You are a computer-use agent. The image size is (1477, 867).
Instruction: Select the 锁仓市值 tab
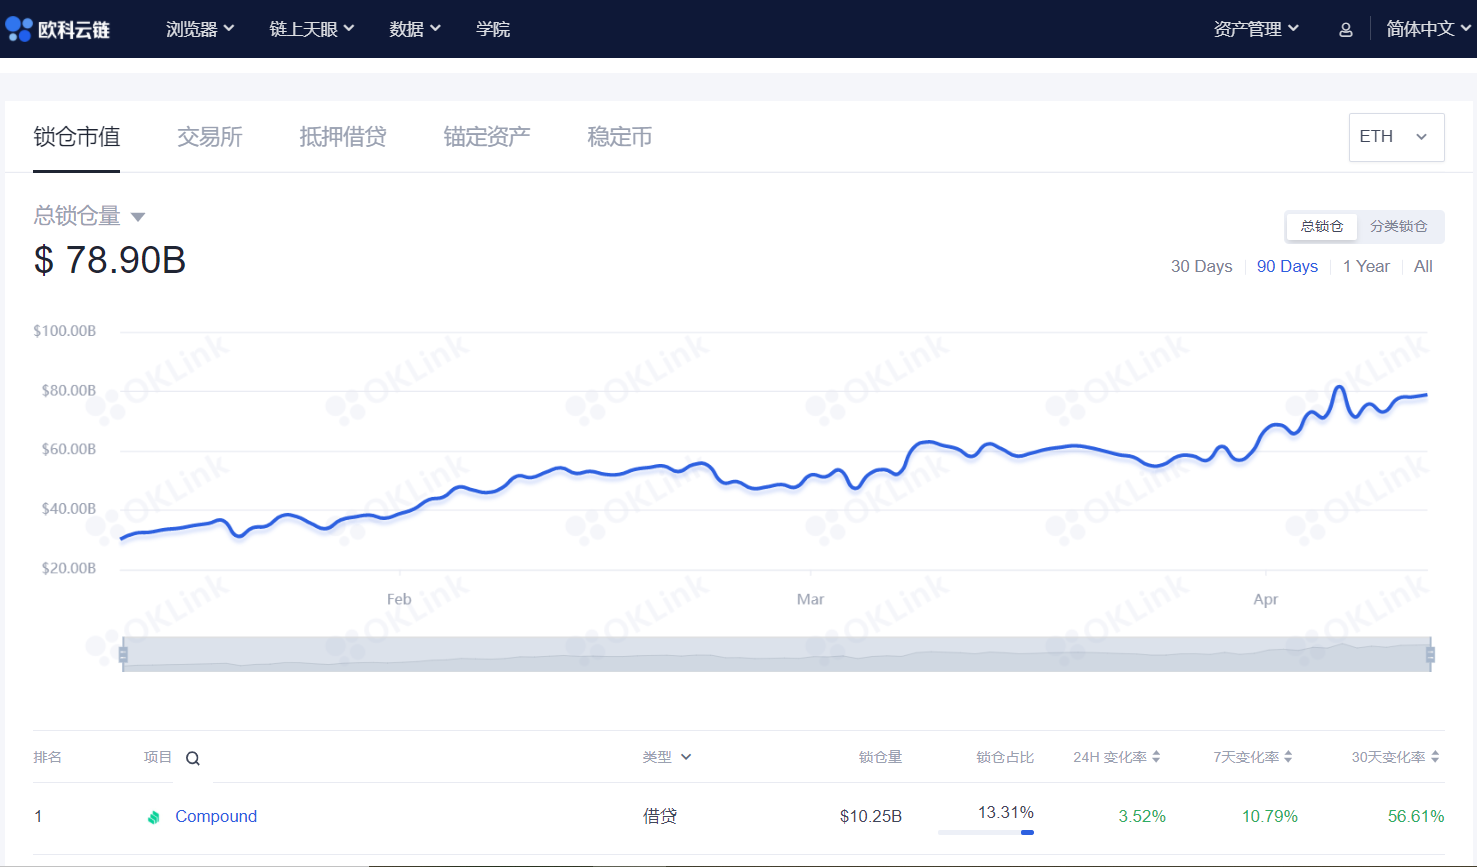coord(77,137)
